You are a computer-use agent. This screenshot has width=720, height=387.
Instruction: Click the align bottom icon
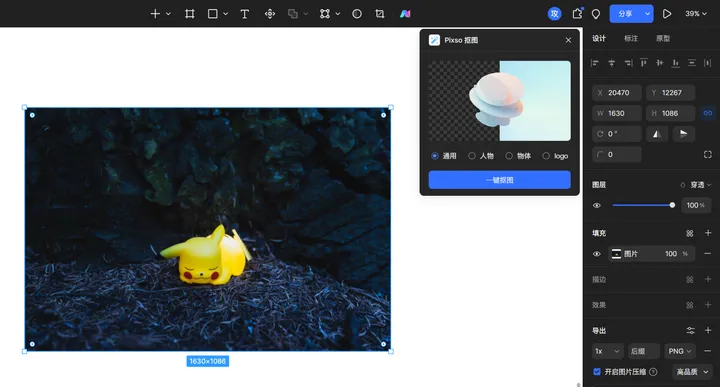tap(675, 63)
